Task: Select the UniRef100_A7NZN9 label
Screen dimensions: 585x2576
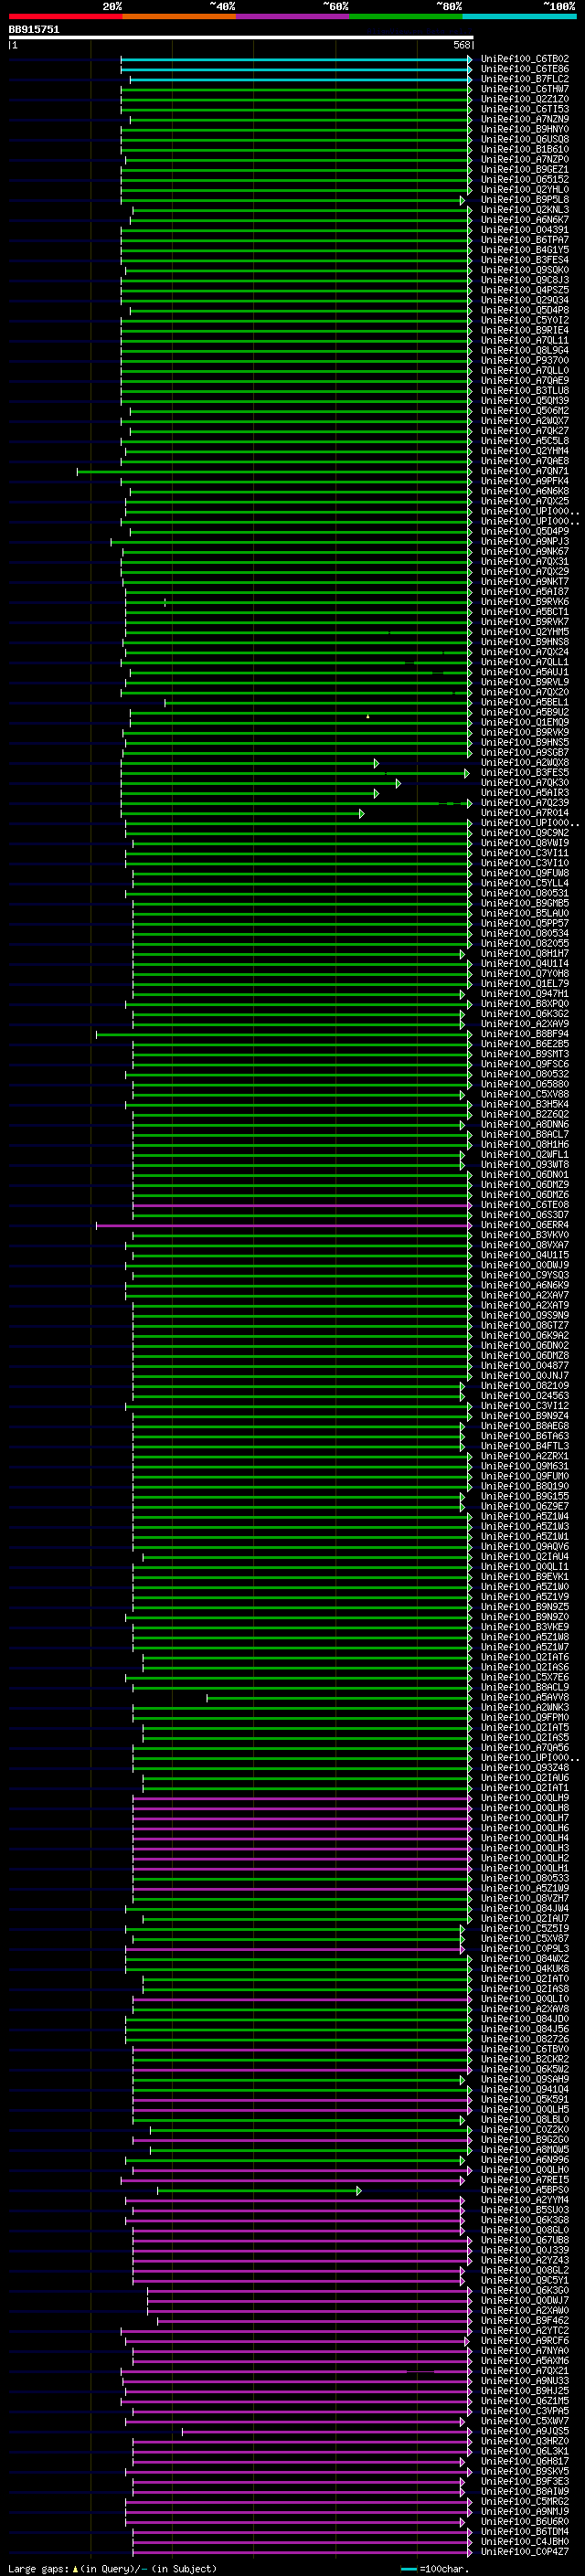Action: [x=525, y=119]
